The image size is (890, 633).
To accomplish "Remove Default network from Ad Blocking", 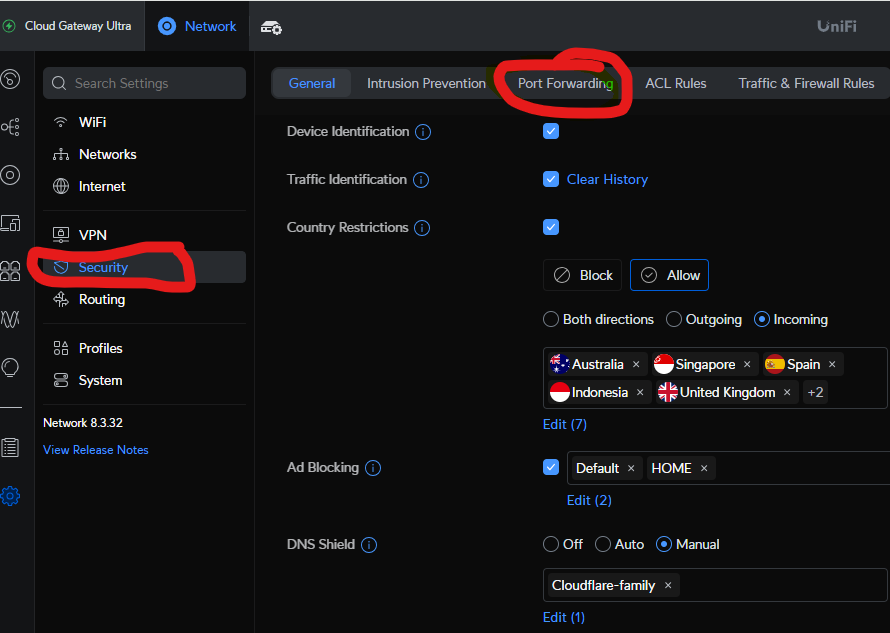I will [x=631, y=468].
